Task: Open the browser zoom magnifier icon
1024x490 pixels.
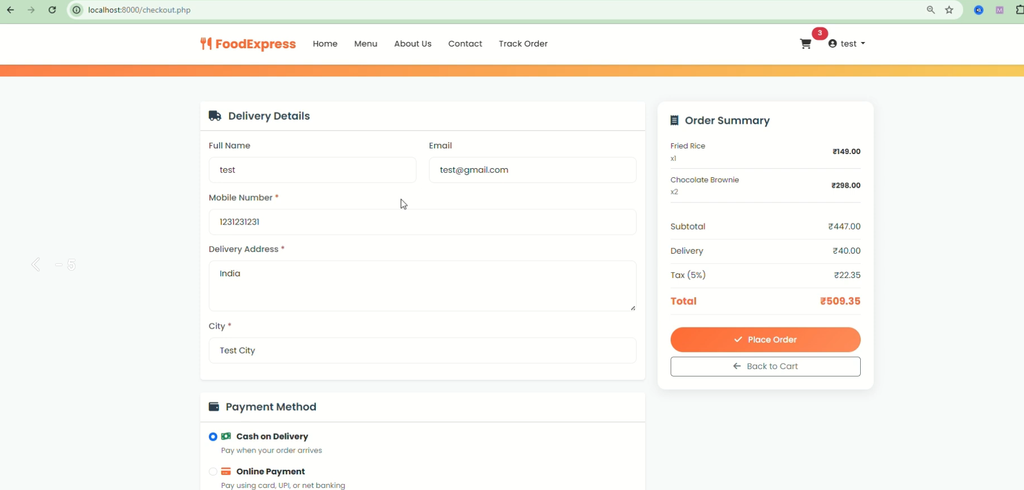Action: (x=931, y=10)
